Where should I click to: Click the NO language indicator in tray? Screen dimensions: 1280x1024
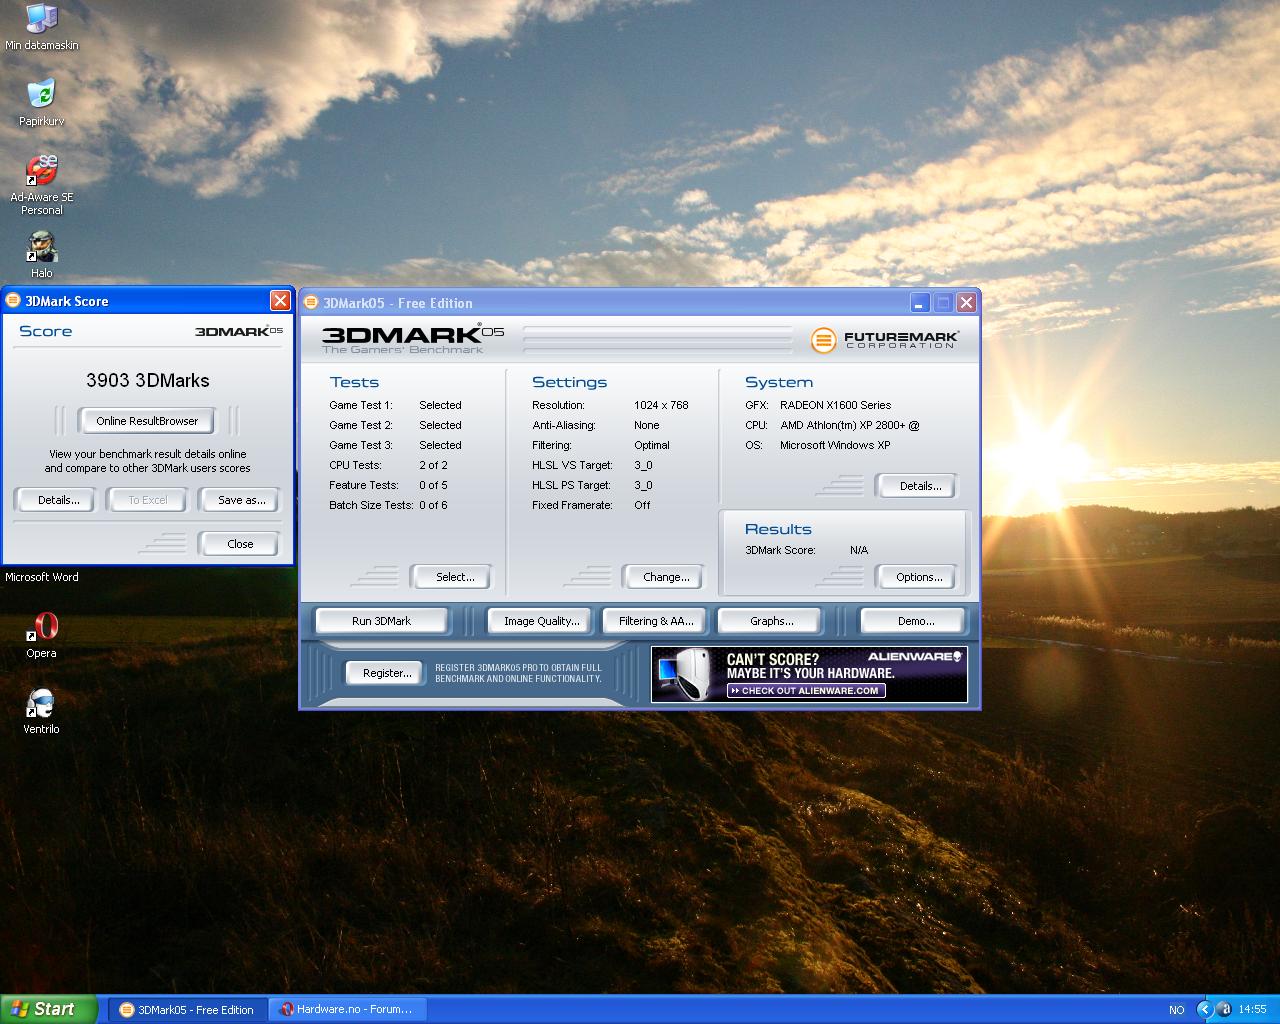[x=1177, y=1010]
